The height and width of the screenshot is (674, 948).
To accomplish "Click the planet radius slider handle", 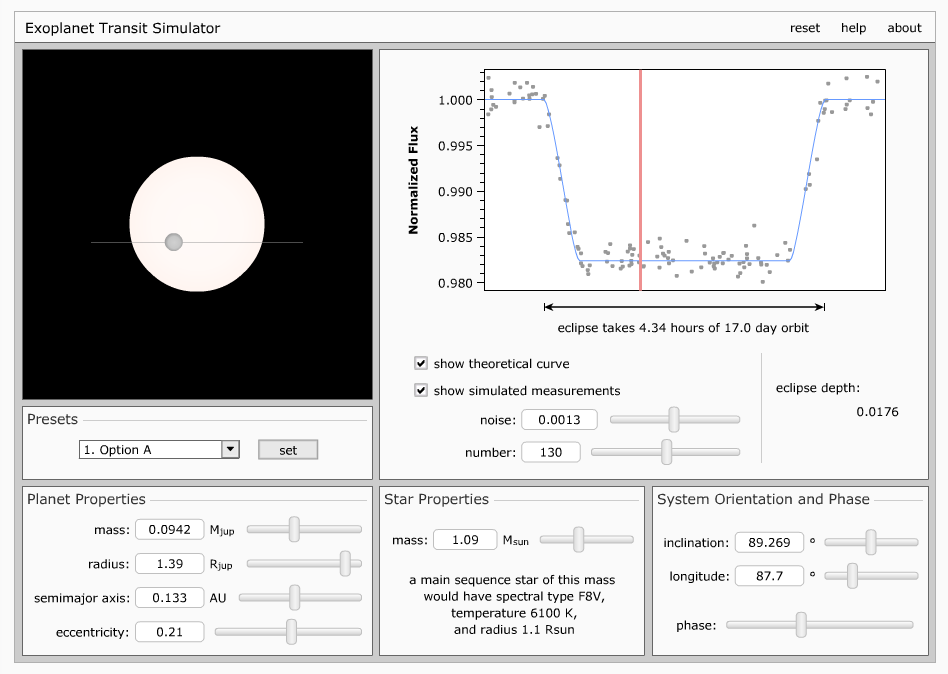I will [346, 563].
